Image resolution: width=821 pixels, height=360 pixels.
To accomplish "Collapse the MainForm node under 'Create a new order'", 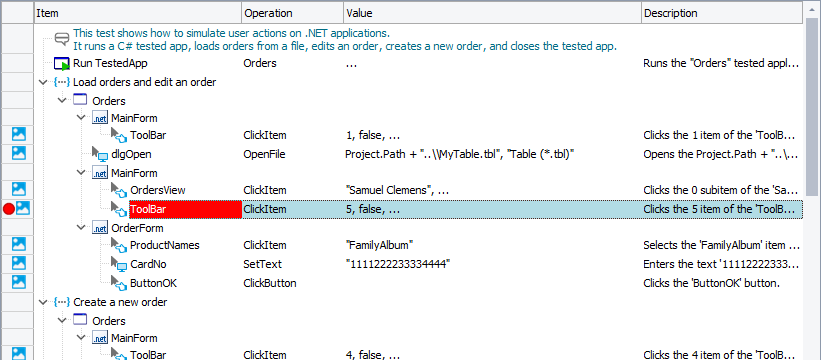I will [81, 338].
